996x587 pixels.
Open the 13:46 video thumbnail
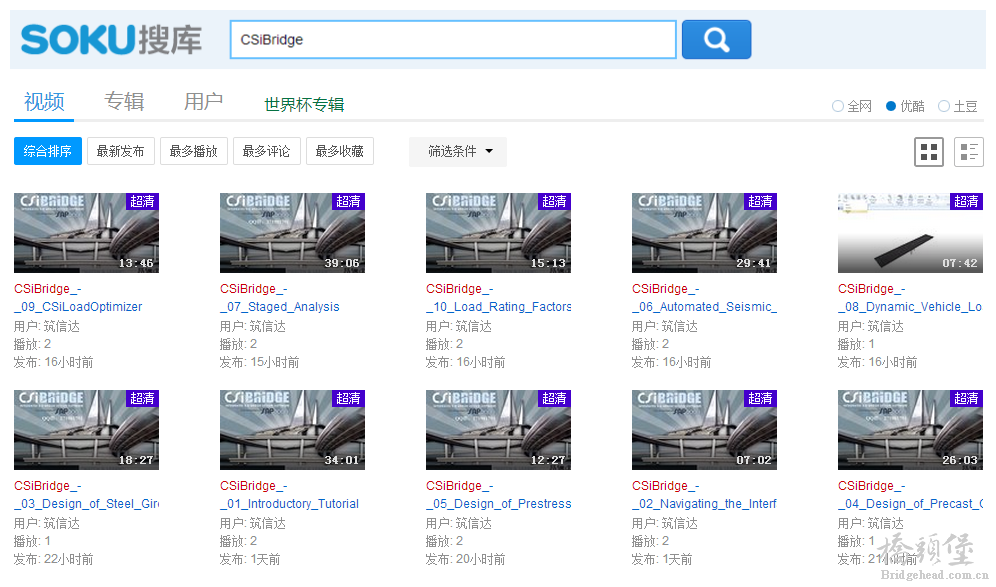86,233
